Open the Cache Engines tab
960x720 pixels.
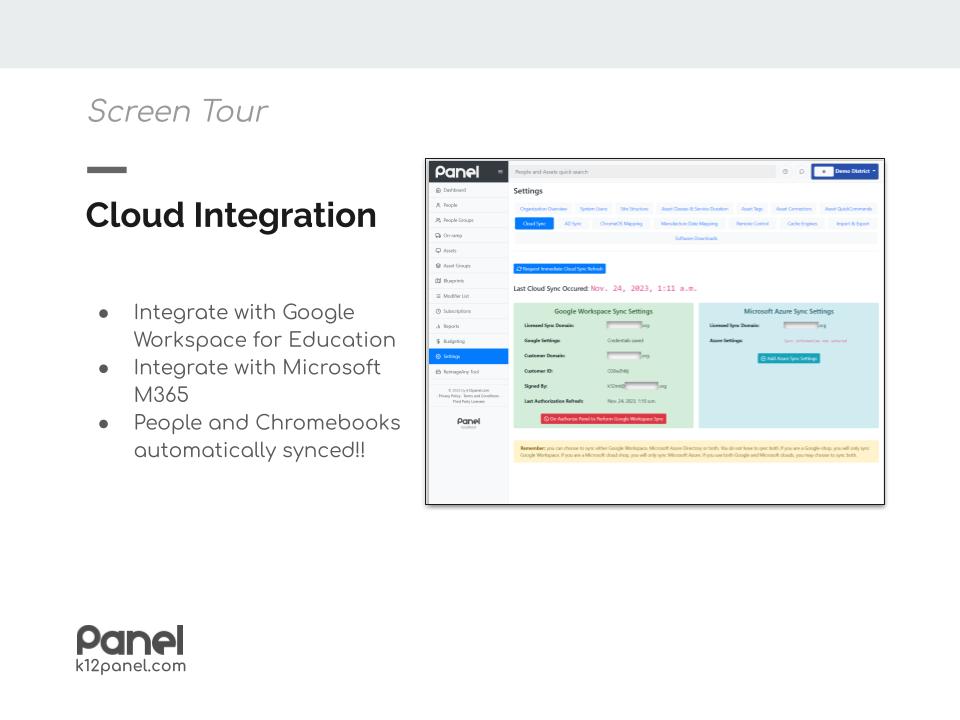[x=802, y=223]
